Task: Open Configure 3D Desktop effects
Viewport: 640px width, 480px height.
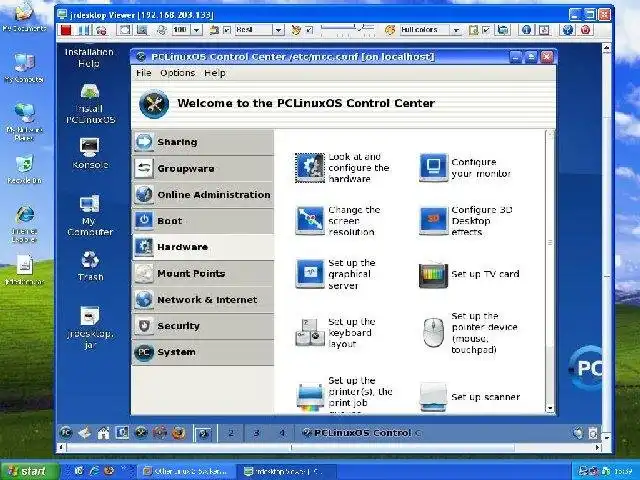Action: click(x=466, y=221)
